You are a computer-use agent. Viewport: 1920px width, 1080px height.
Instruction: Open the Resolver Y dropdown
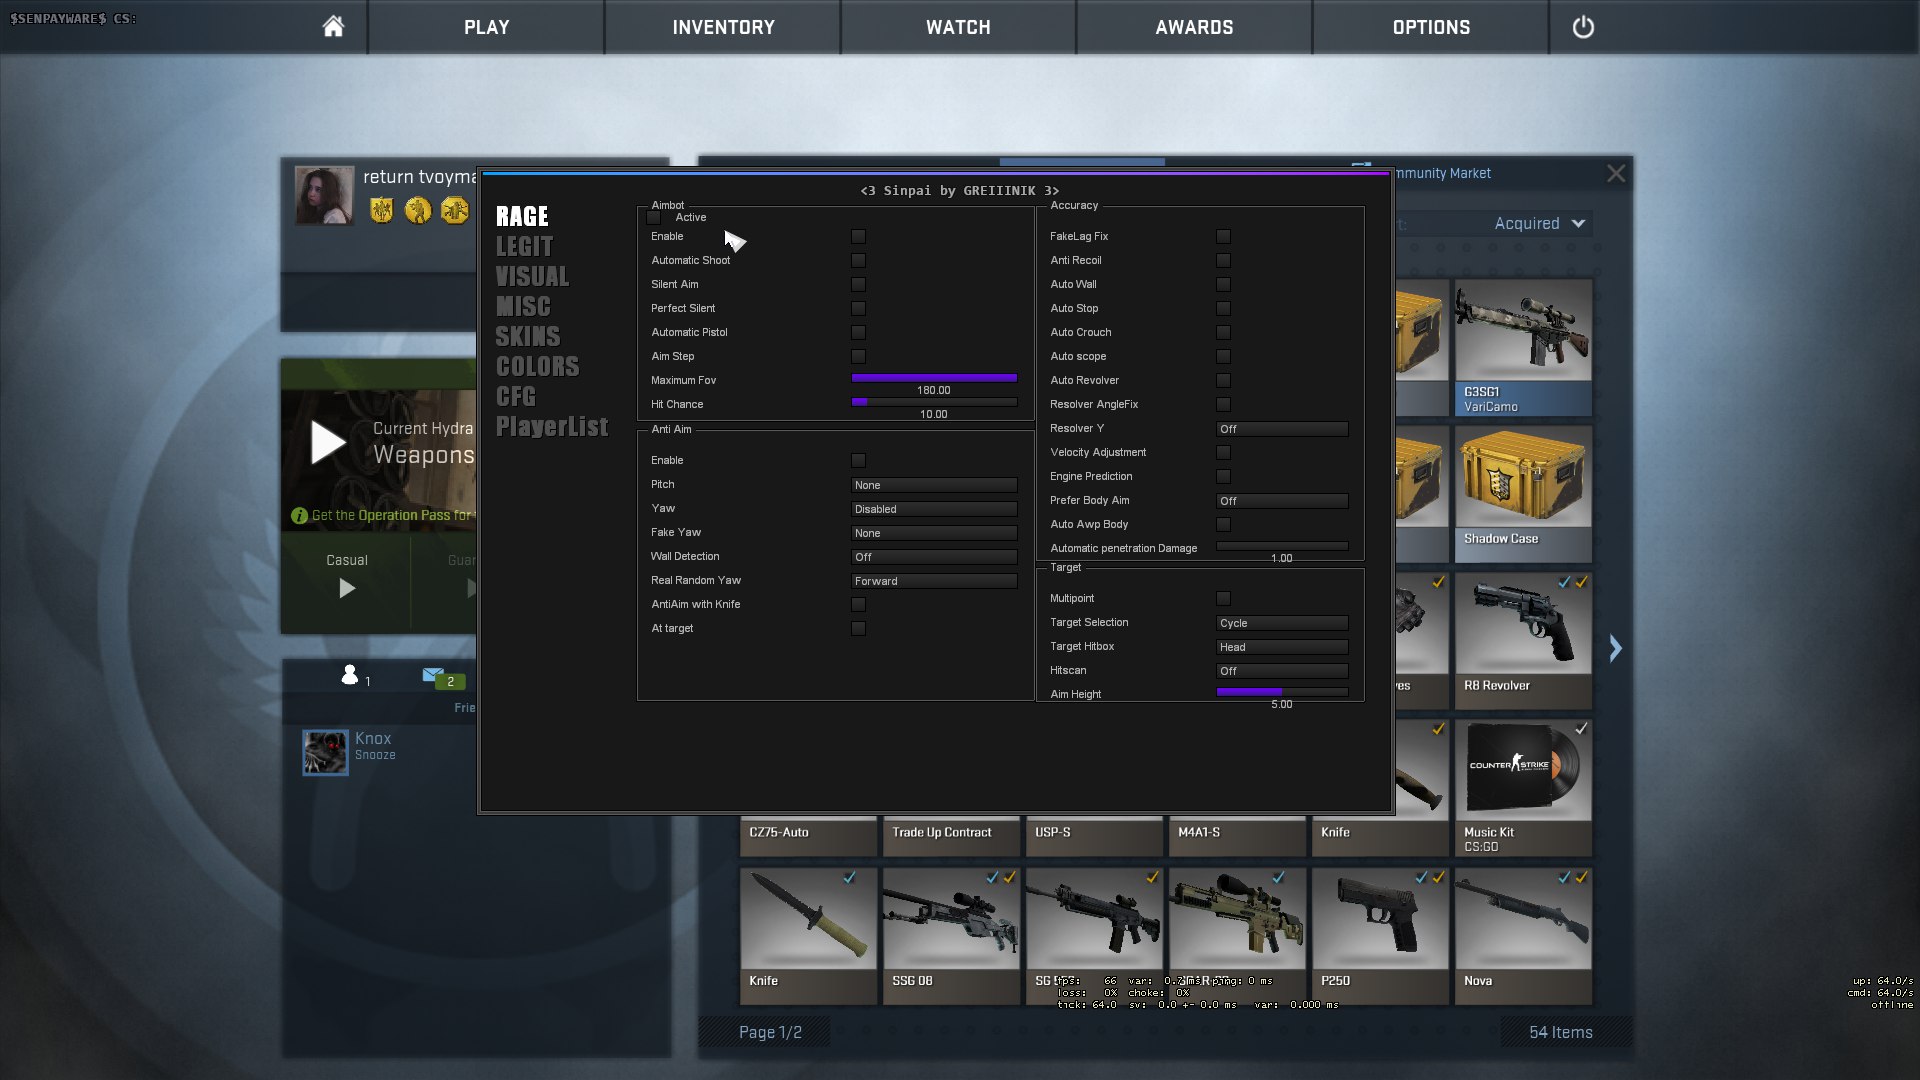pos(1282,429)
